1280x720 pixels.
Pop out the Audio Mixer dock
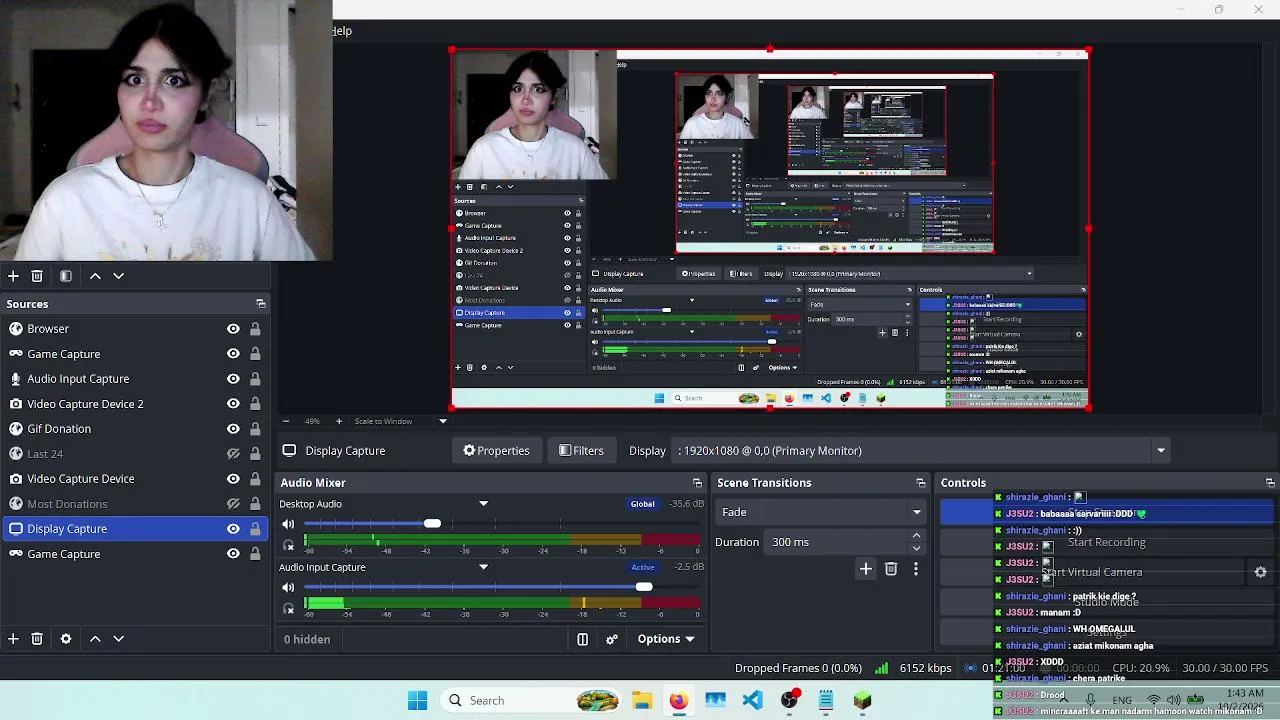coord(697,483)
